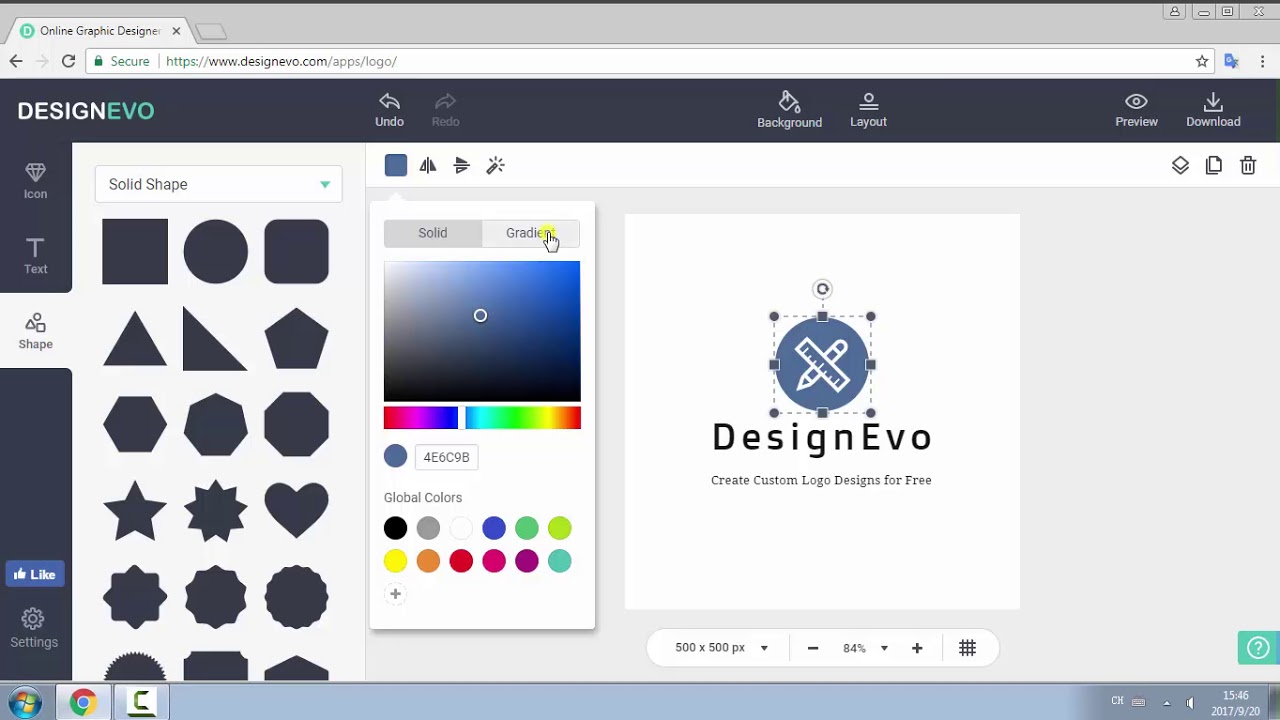The width and height of the screenshot is (1280, 720).
Task: Open the Solid Shape dropdown
Action: pos(218,184)
